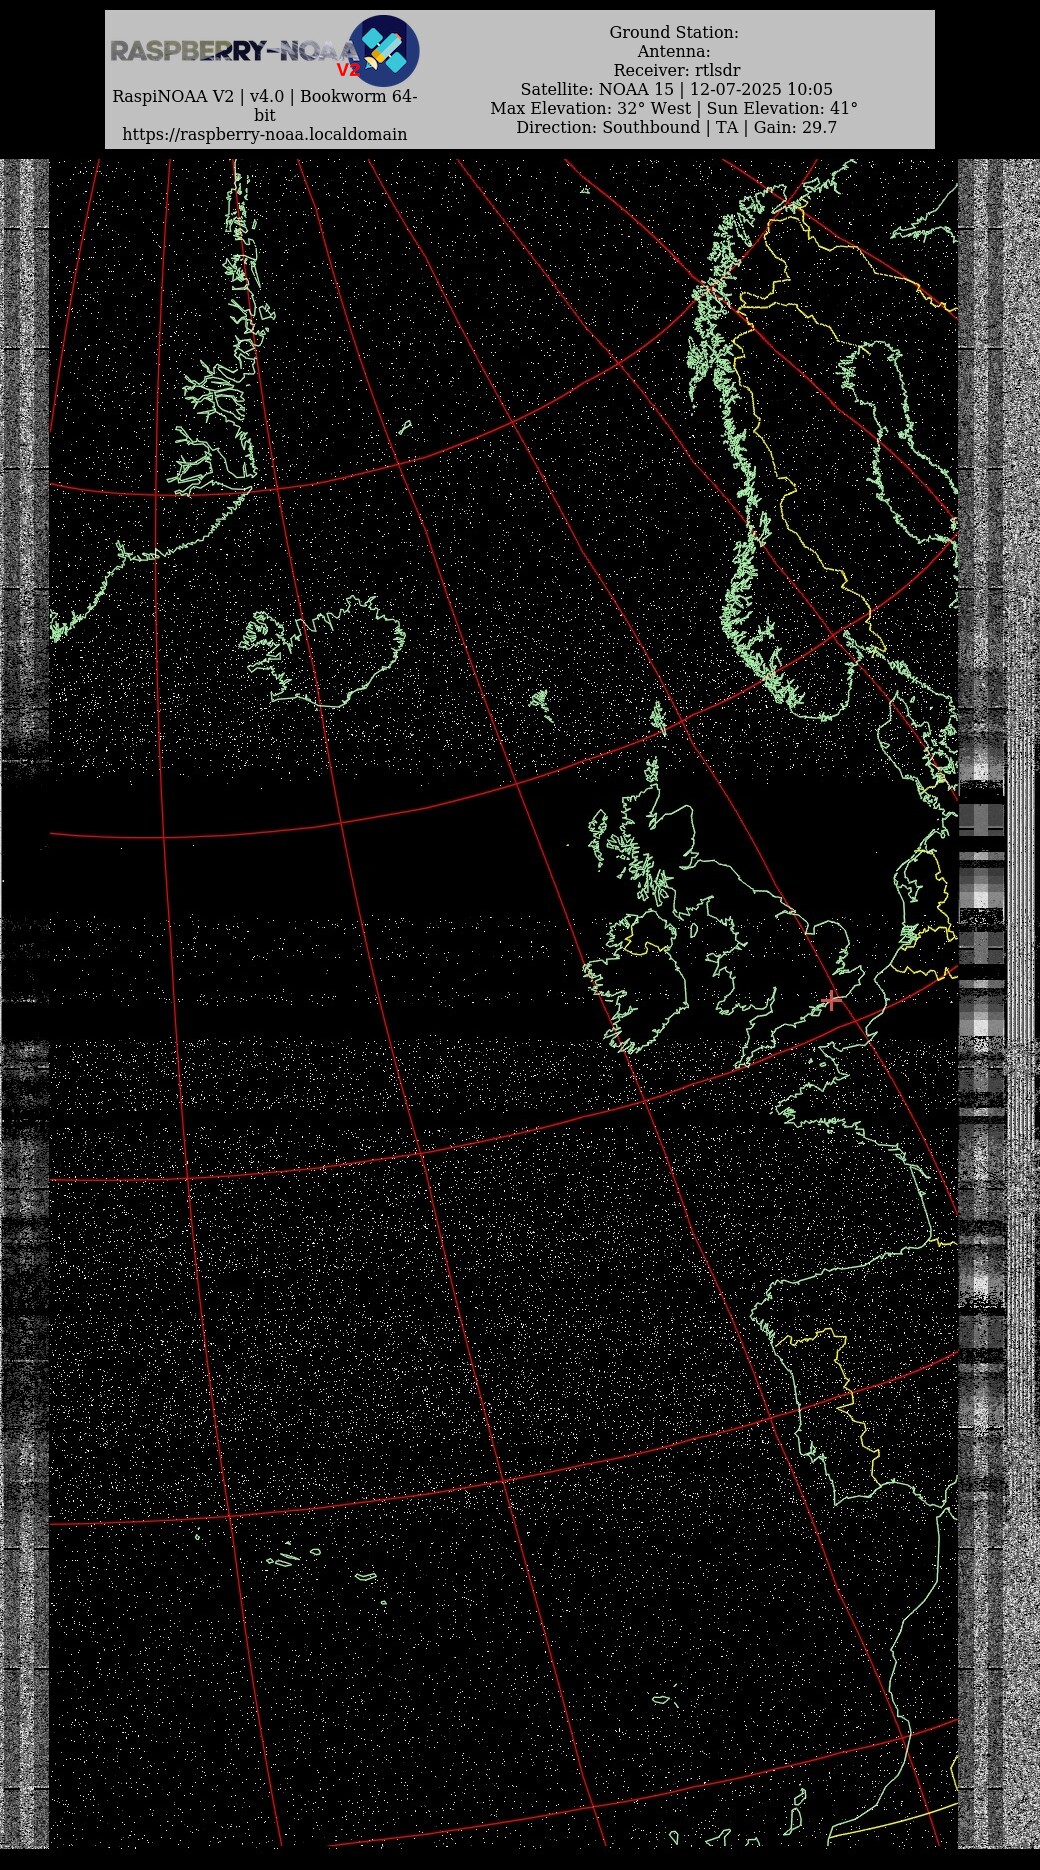This screenshot has width=1040, height=1870.
Task: Click the 'RaspiNOAA V2 | v4.0 | Bookworm 64-bit' text
Action: (x=265, y=106)
